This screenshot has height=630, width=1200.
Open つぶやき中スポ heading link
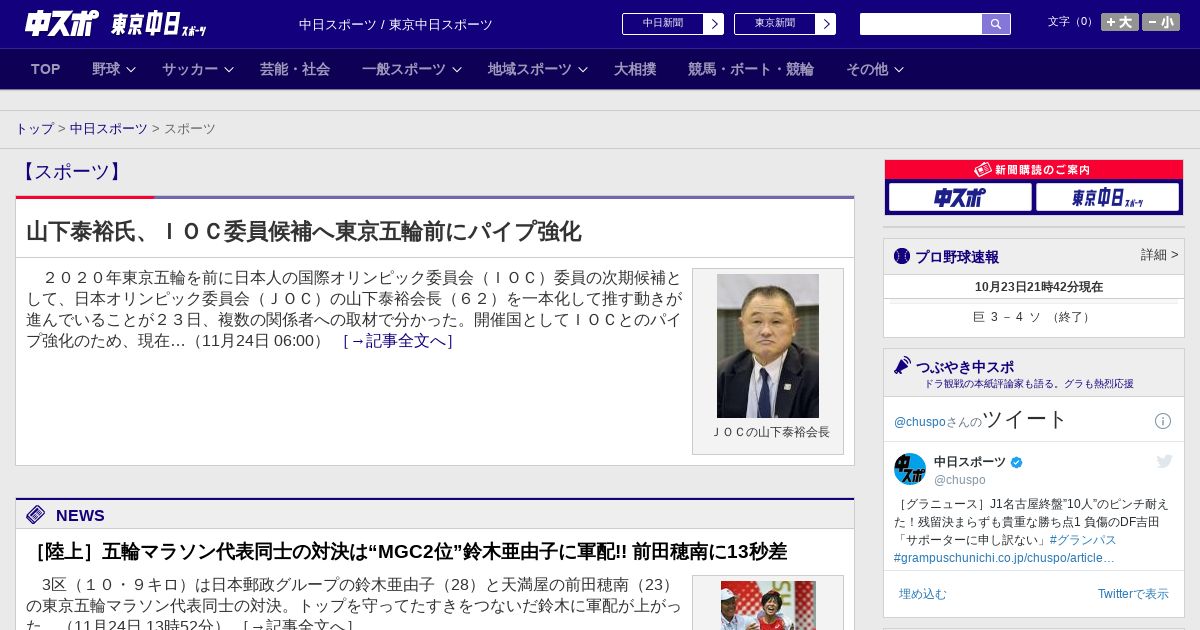[x=965, y=367]
